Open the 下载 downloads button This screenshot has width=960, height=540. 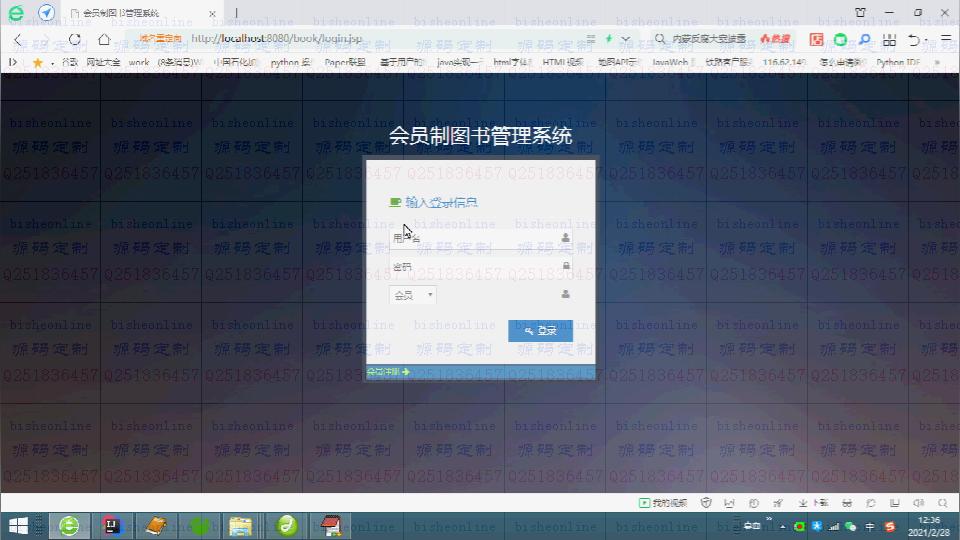pos(813,503)
